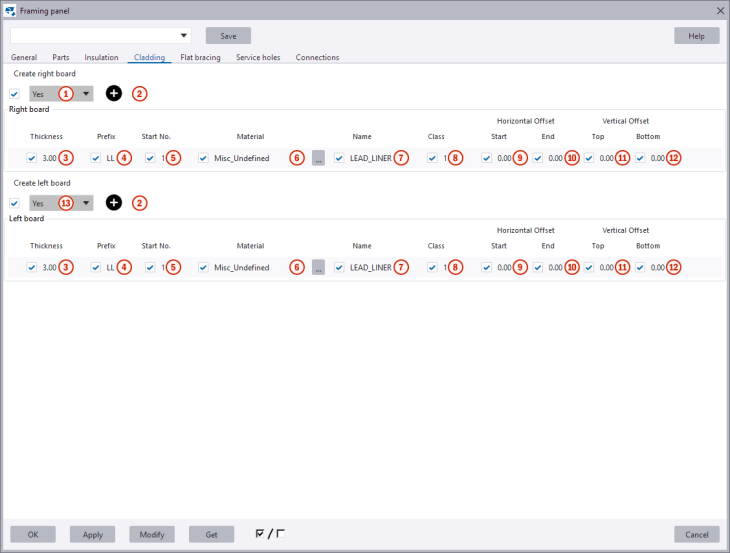
Task: Open Create left board Yes dropdown
Action: tap(61, 203)
